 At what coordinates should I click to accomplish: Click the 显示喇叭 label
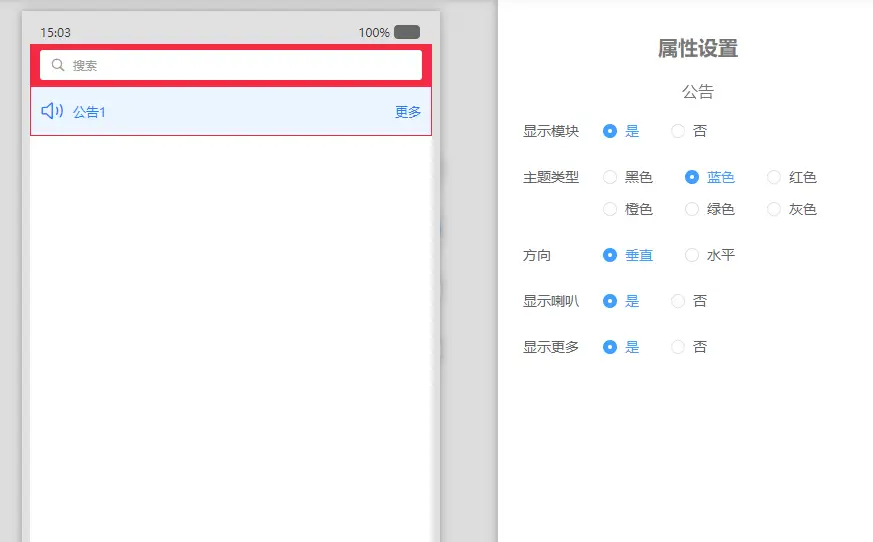click(551, 301)
